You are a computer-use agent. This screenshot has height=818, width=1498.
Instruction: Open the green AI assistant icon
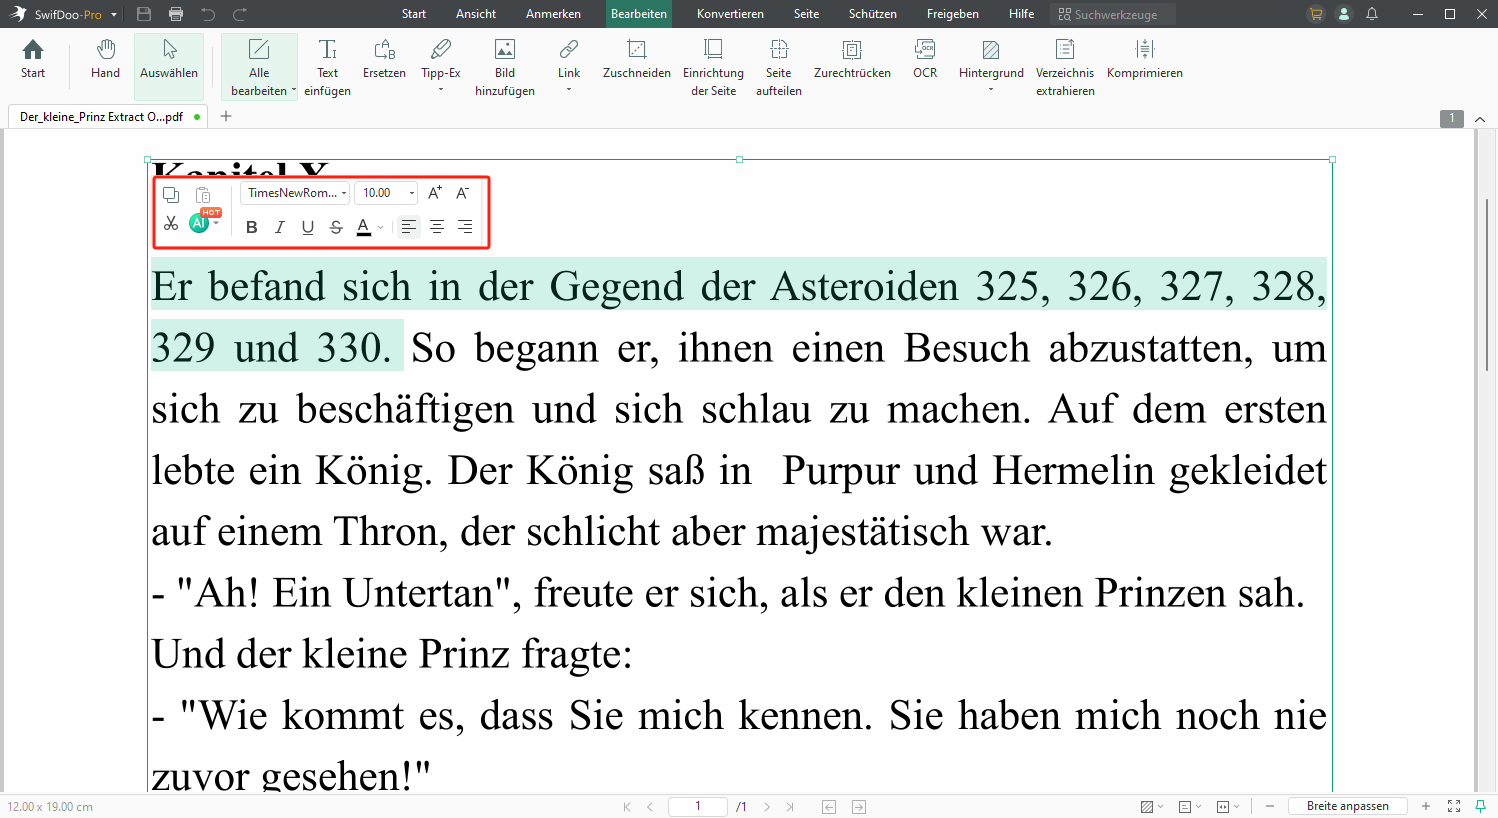tap(199, 223)
